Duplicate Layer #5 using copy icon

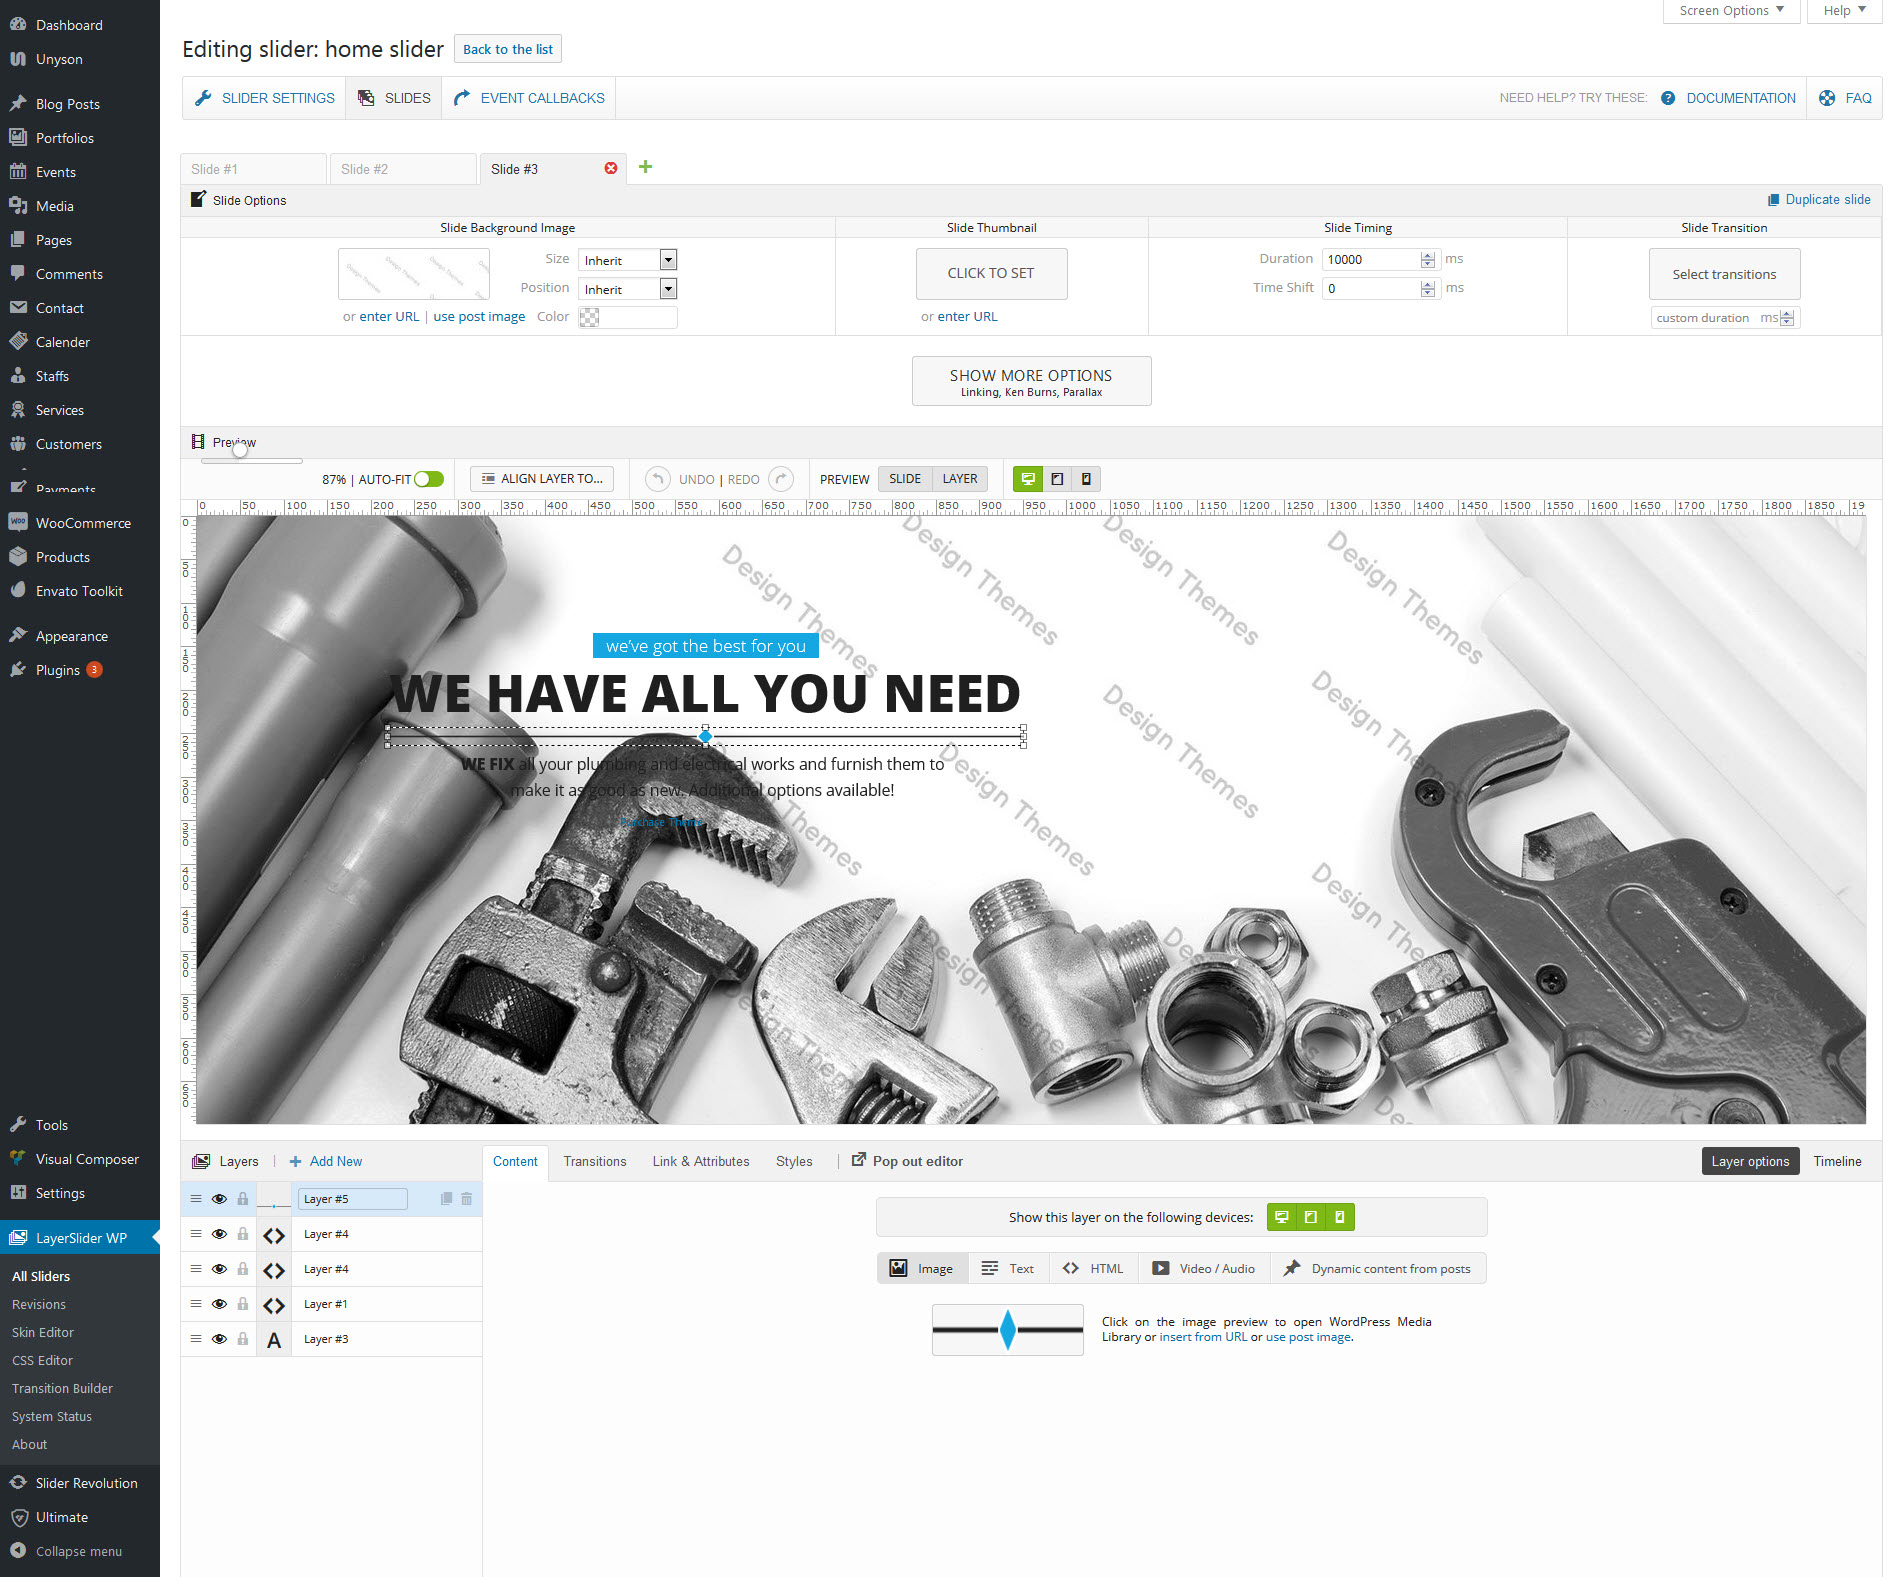tap(446, 1199)
